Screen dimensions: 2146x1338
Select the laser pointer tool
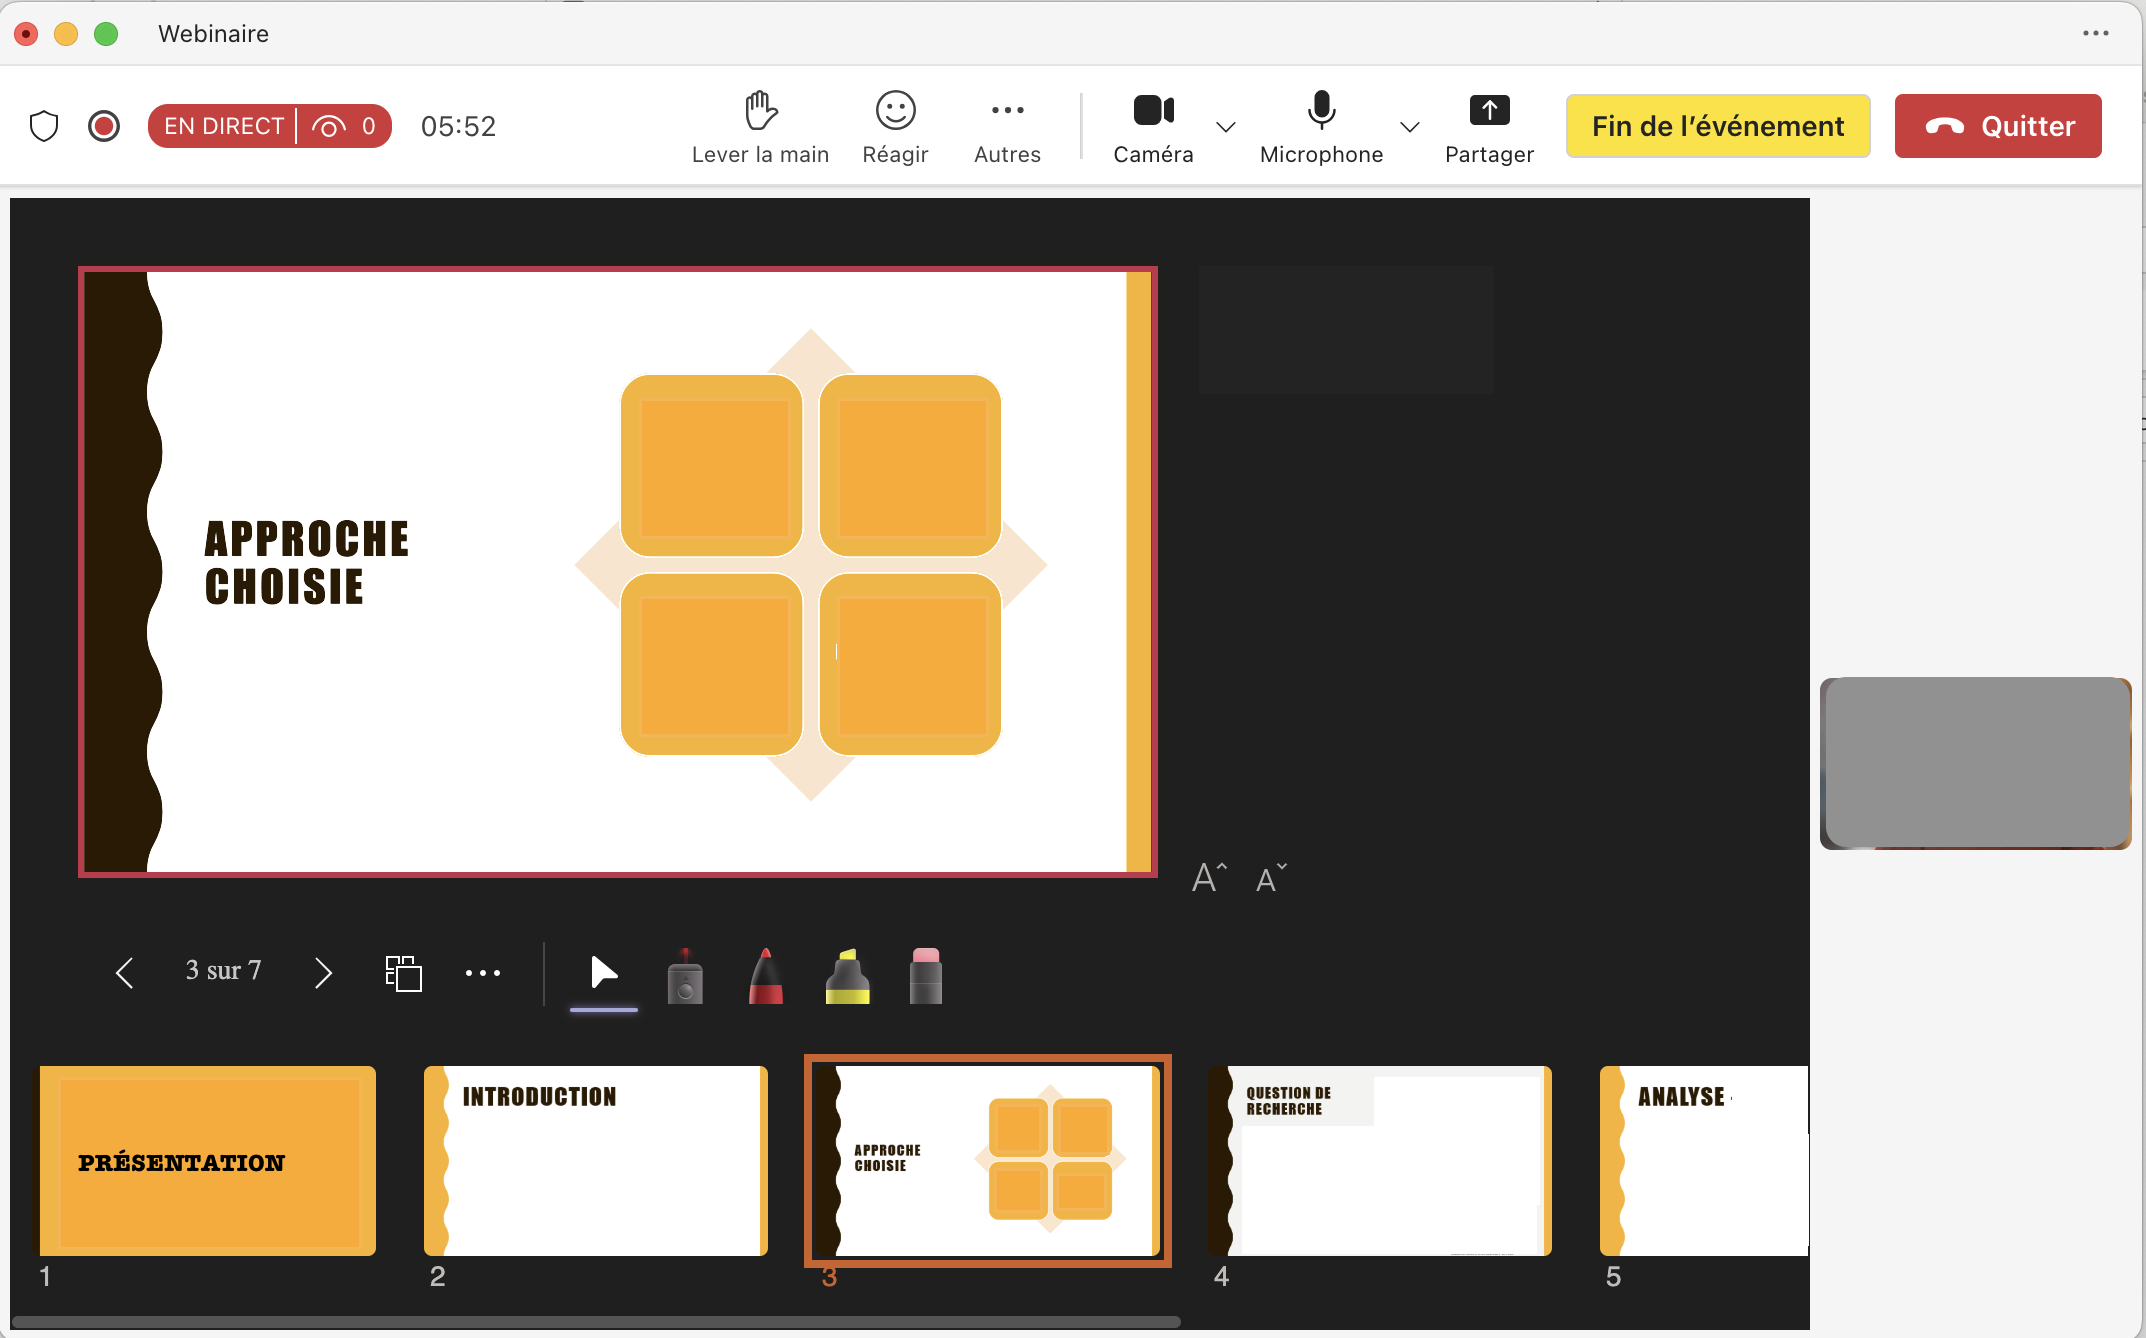pos(685,975)
